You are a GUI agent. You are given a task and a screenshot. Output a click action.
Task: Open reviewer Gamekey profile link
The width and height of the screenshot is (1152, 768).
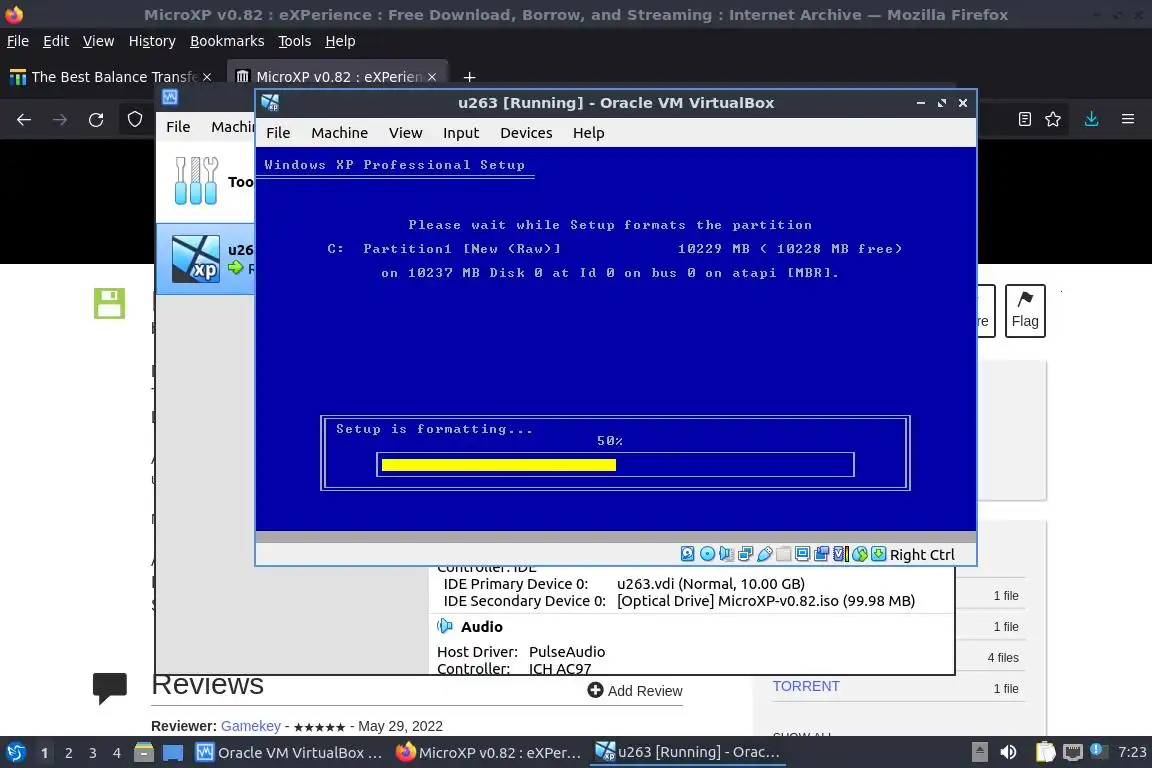click(251, 726)
